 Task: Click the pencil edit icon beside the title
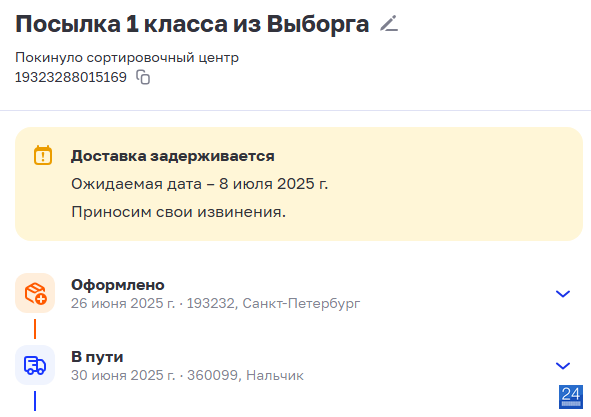coord(389,23)
